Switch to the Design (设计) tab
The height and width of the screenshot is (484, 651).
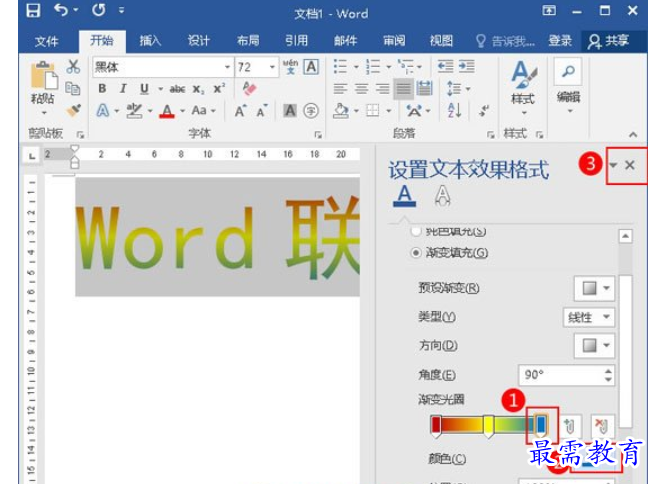[x=198, y=41]
